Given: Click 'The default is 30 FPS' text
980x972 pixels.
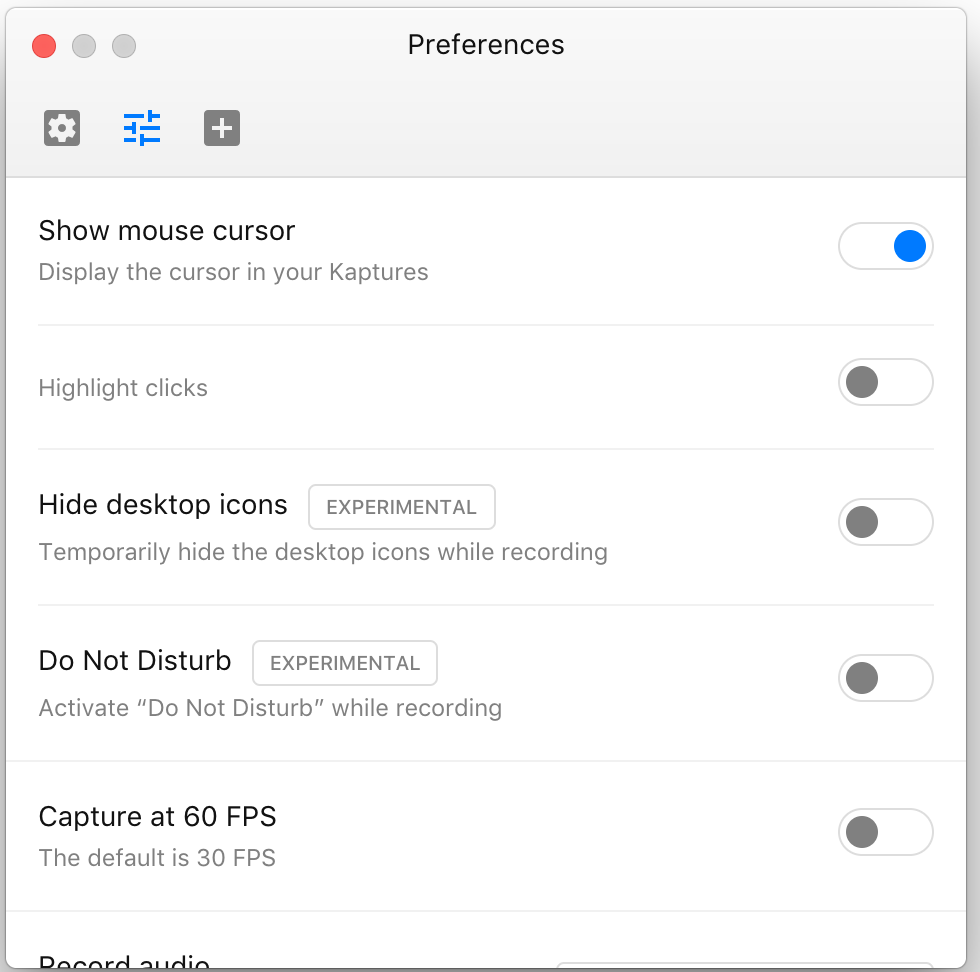Looking at the screenshot, I should click(157, 858).
